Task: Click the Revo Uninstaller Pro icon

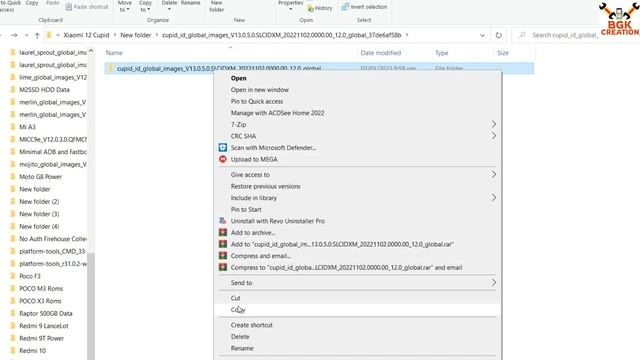Action: pos(222,221)
